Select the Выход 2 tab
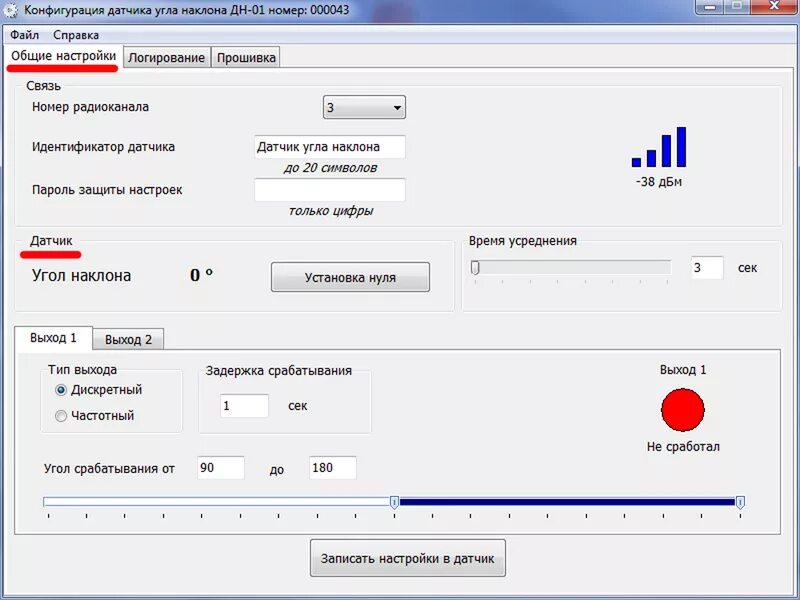Image resolution: width=800 pixels, height=600 pixels. 128,340
